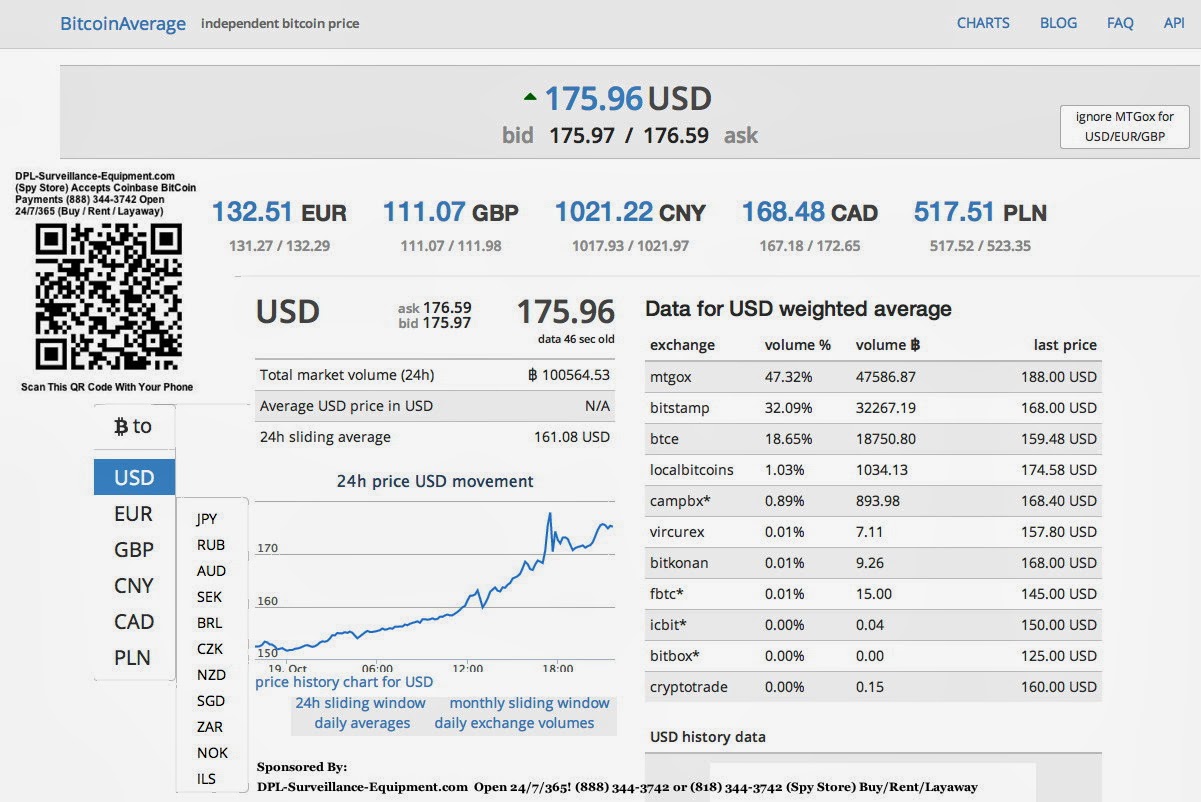Choose NZD from the extra currencies menu

pos(211,675)
